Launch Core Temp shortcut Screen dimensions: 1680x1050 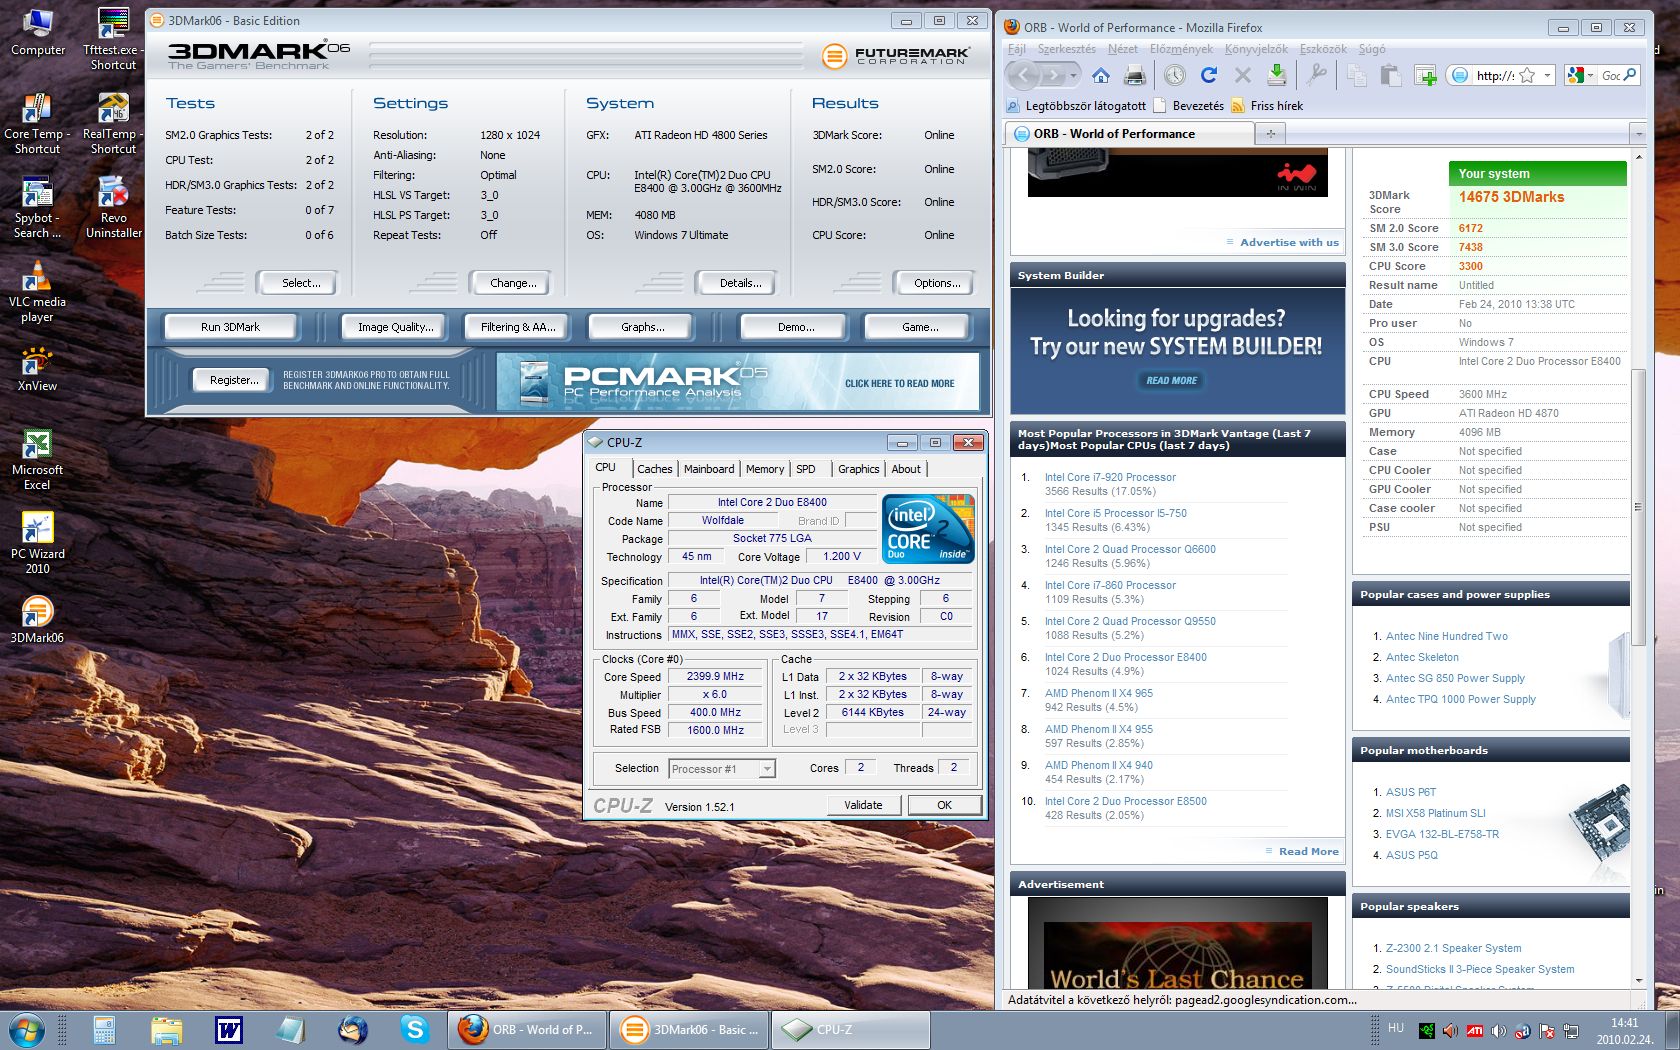tap(37, 123)
